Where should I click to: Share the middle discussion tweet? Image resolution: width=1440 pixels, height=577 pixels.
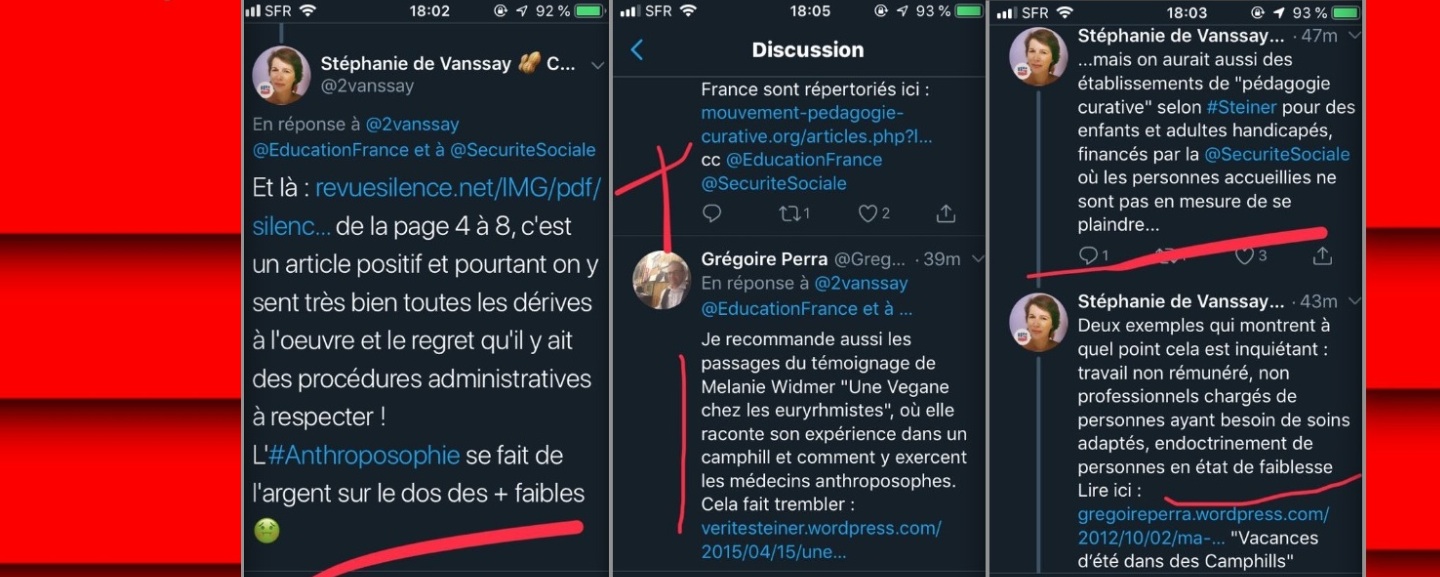click(x=945, y=213)
